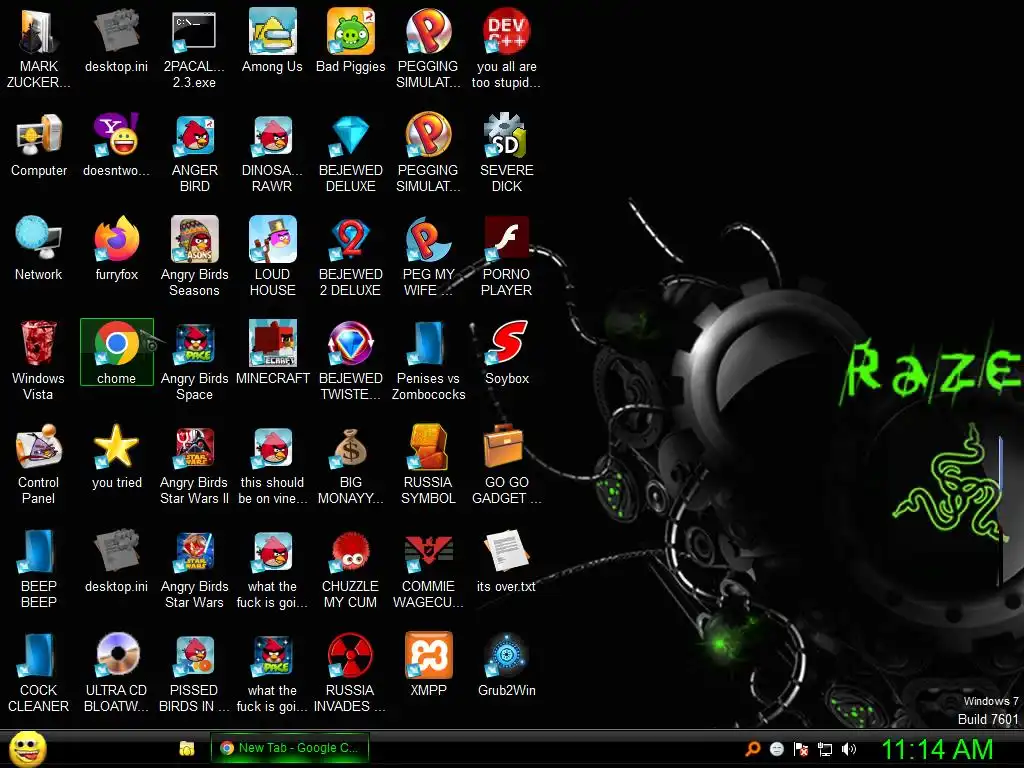This screenshot has width=1024, height=768.
Task: Open Angry Birds Seasons
Action: pyautogui.click(x=194, y=257)
